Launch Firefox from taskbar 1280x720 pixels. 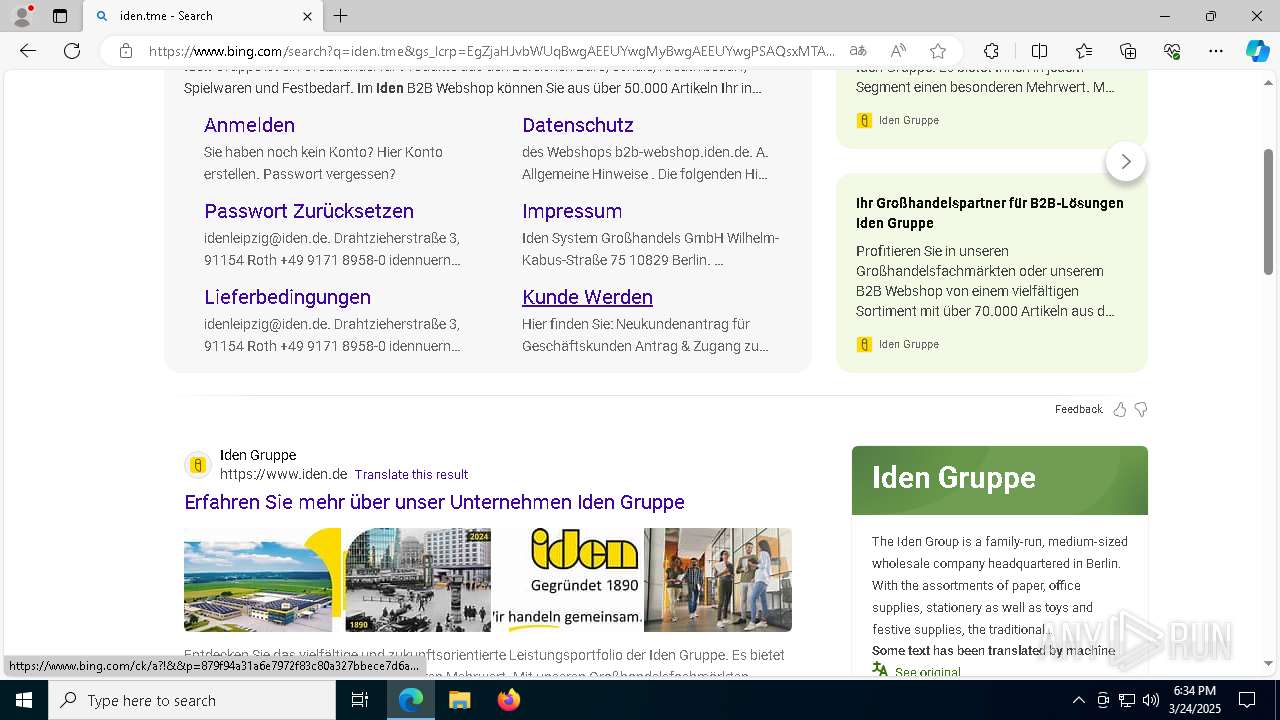(x=508, y=700)
